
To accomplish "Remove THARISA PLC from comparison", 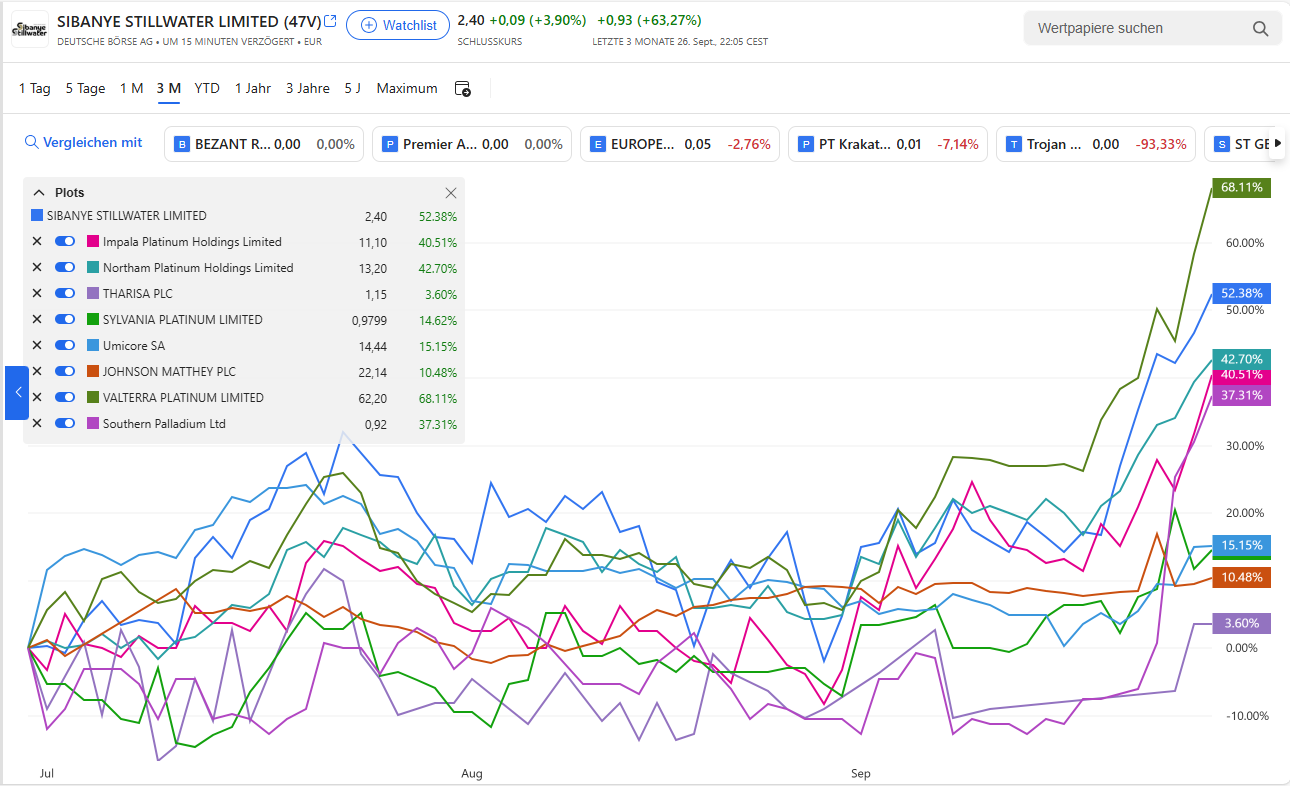I will (37, 293).
